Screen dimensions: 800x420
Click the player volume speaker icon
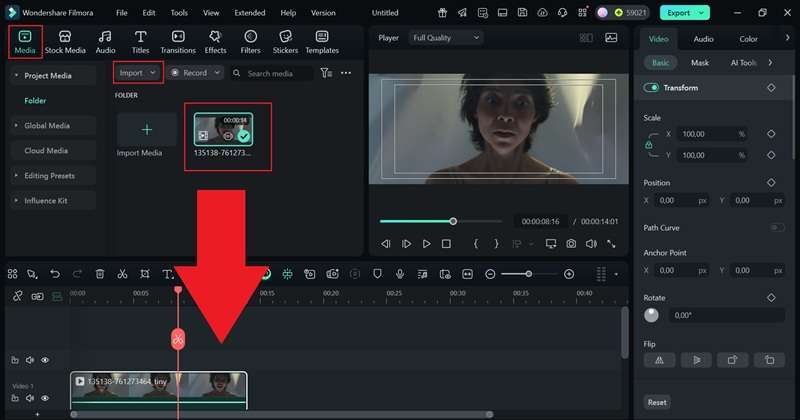point(591,244)
